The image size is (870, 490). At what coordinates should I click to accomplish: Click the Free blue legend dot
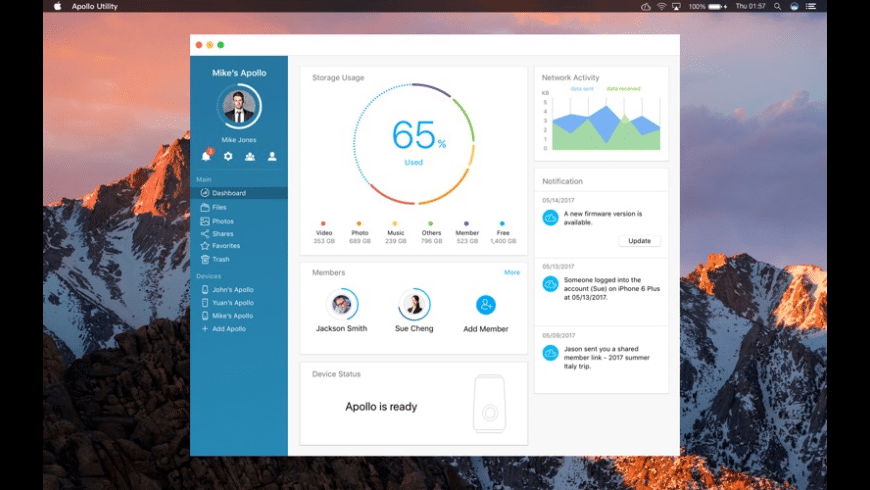[x=502, y=224]
